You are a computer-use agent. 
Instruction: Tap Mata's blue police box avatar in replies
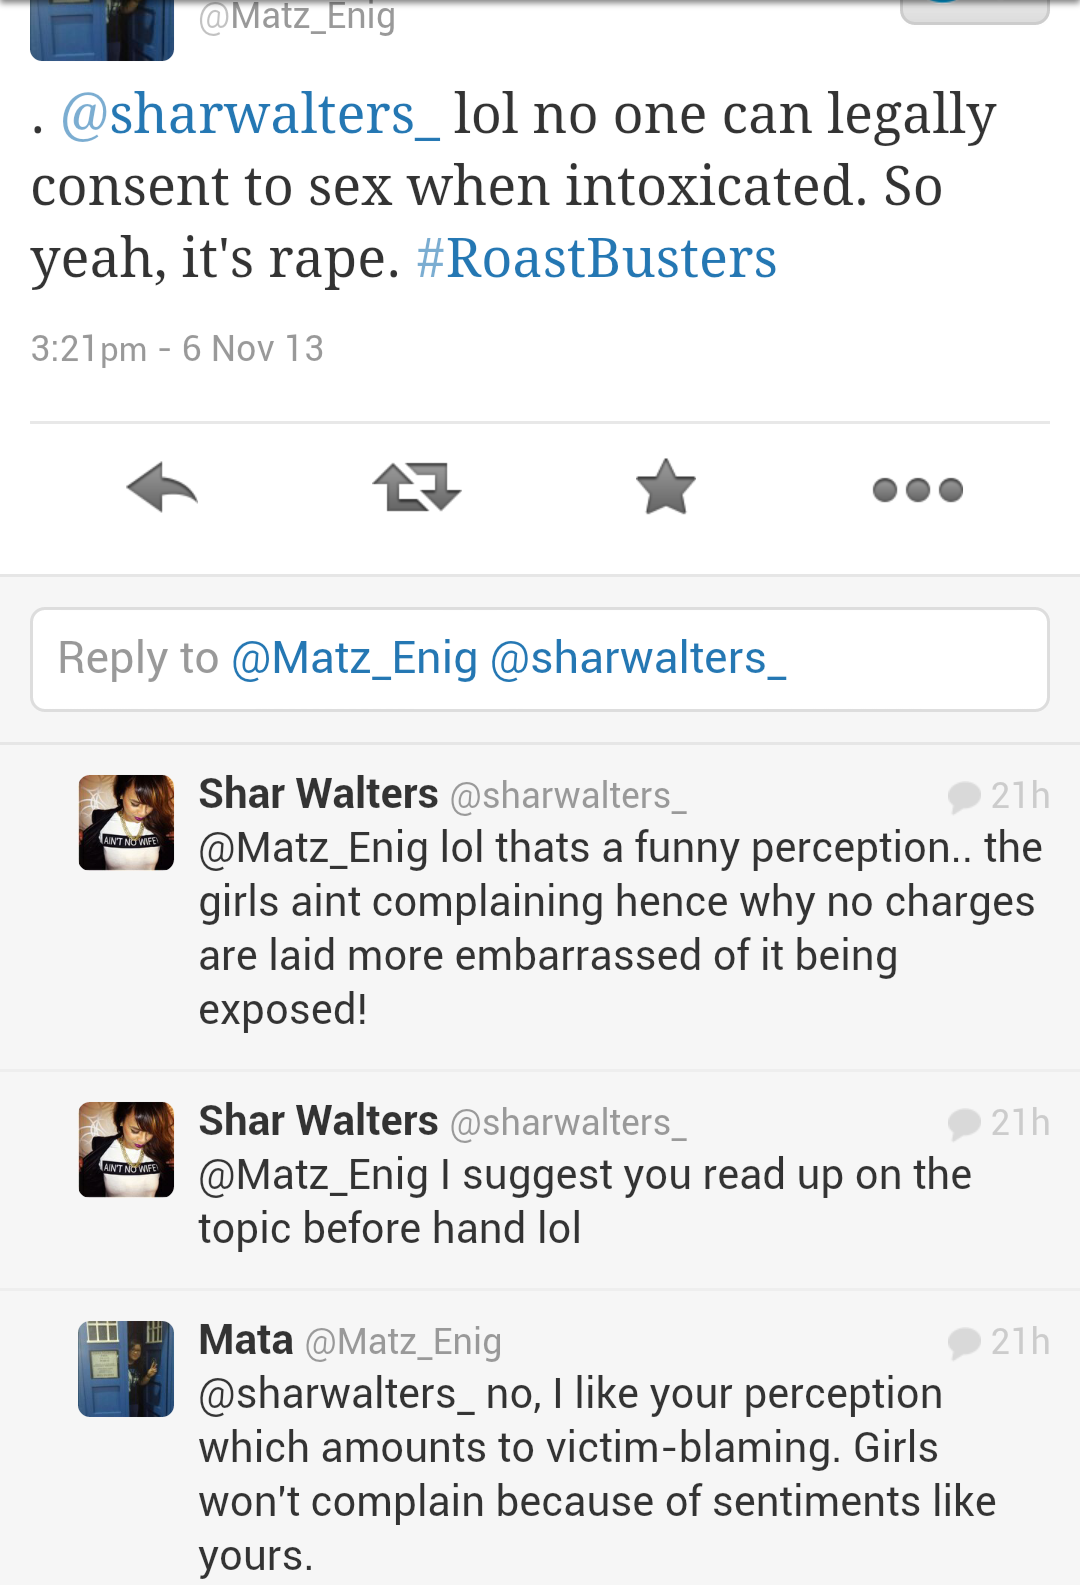tap(127, 1368)
